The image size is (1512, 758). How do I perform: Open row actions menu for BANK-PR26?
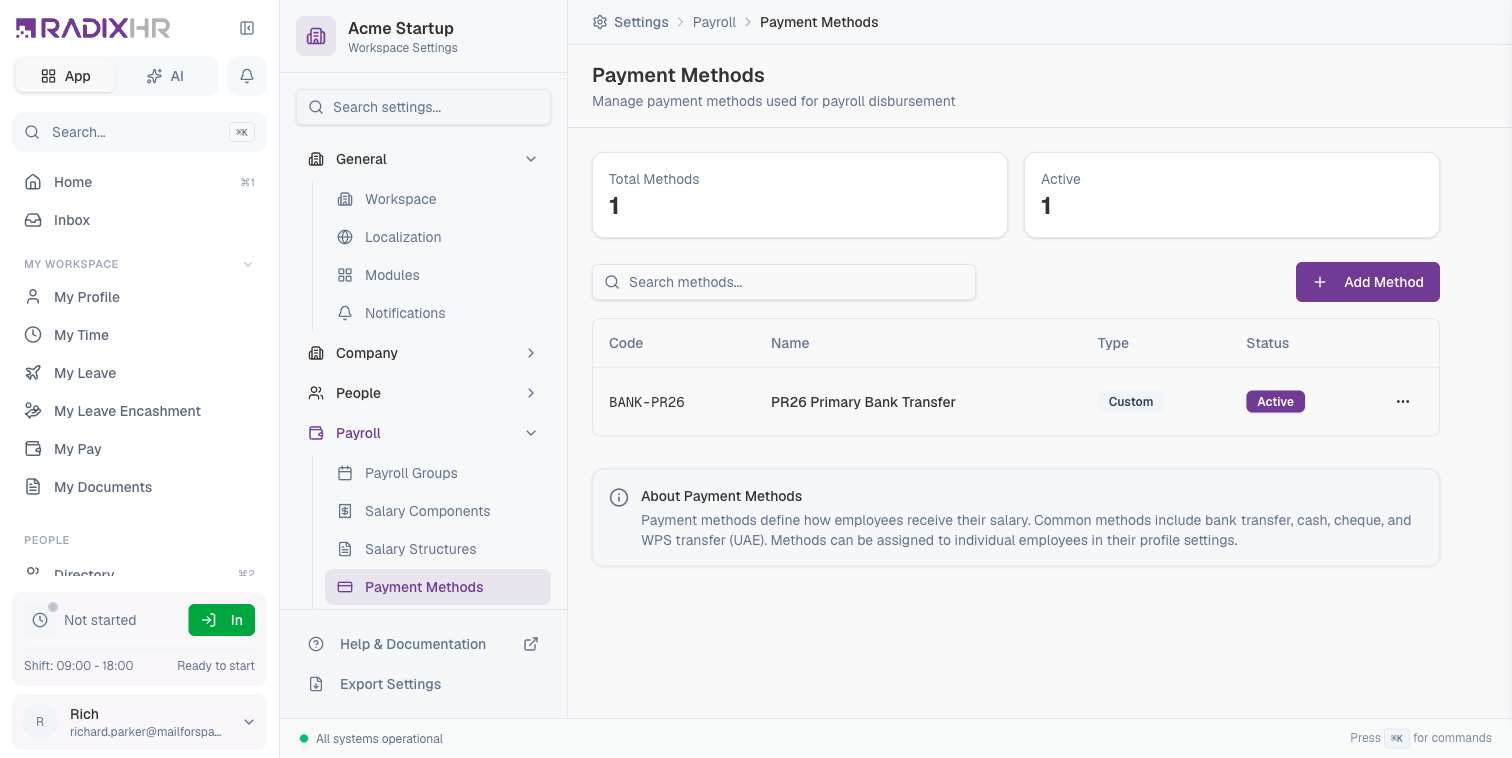pyautogui.click(x=1403, y=402)
